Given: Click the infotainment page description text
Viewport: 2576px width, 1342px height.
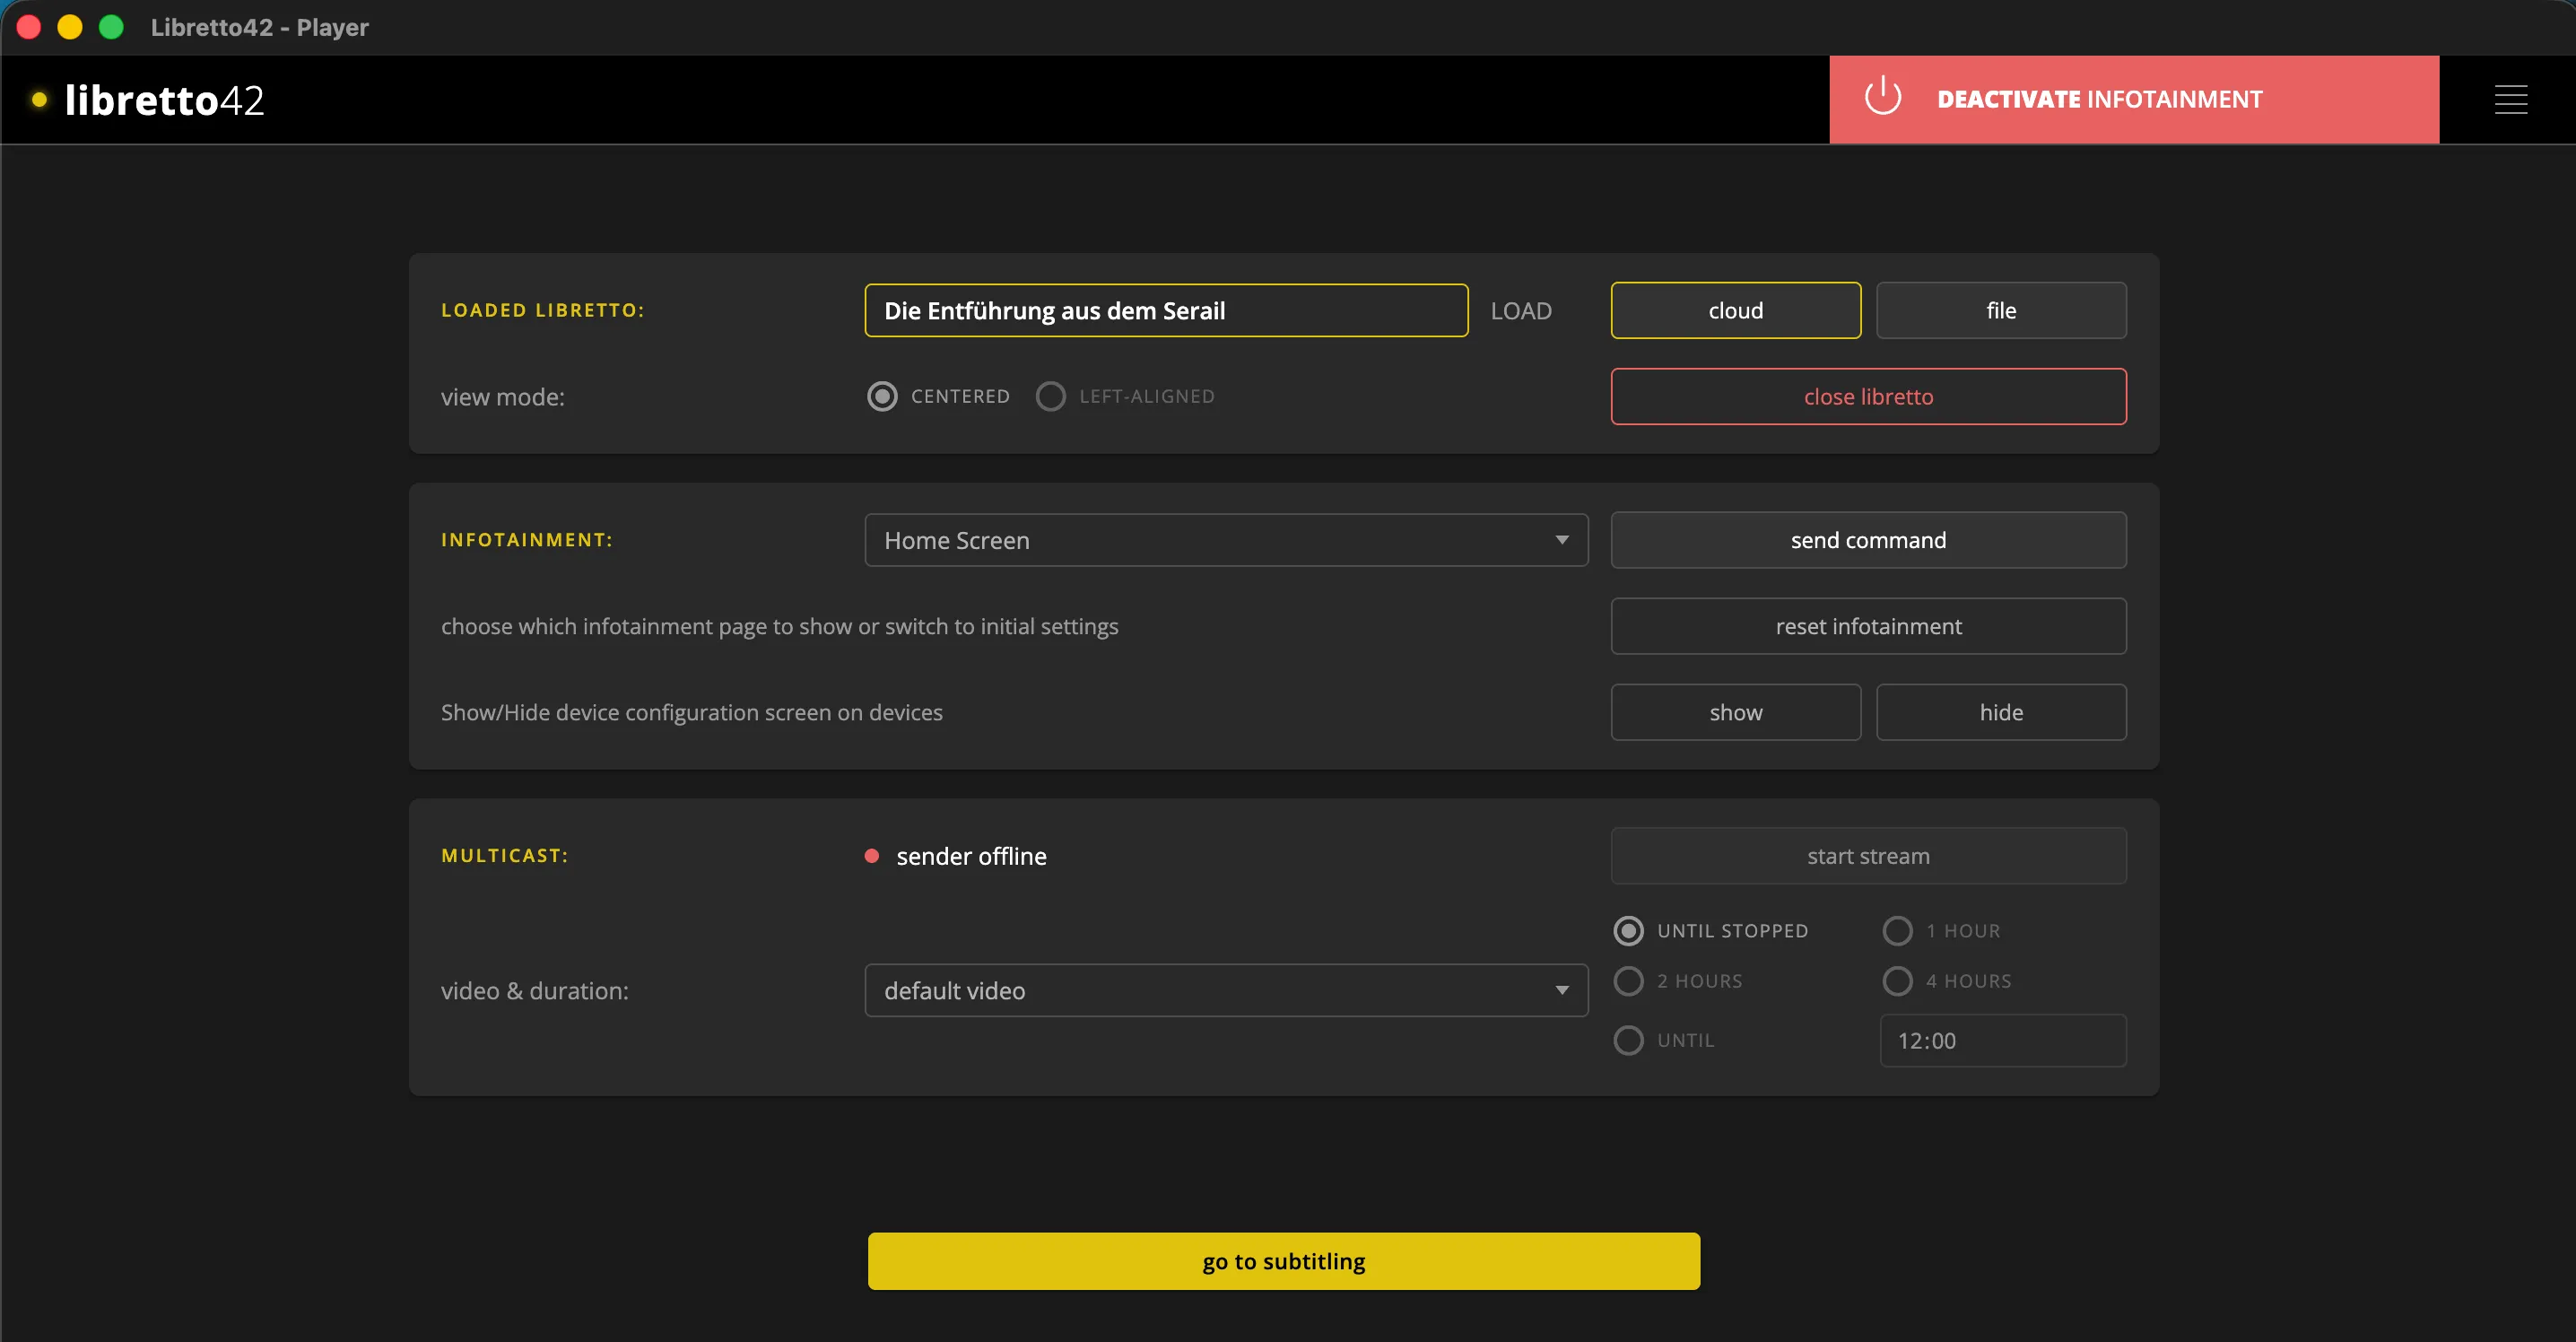Looking at the screenshot, I should click(x=780, y=626).
